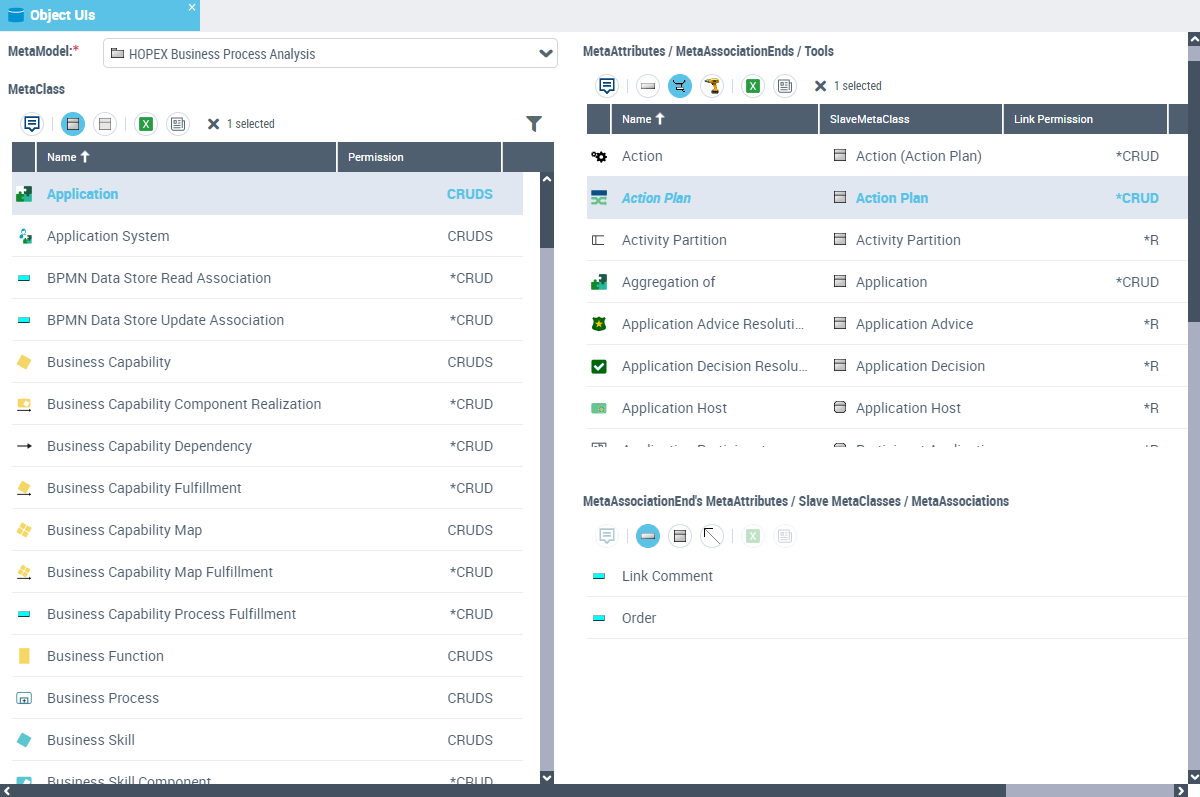The height and width of the screenshot is (797, 1200).
Task: Click the comment icon in MetaClass toolbar
Action: coord(32,124)
